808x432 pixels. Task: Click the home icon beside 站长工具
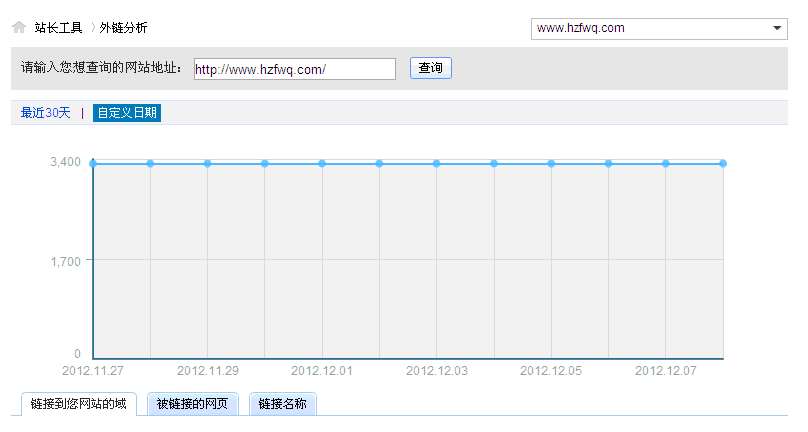pyautogui.click(x=19, y=28)
